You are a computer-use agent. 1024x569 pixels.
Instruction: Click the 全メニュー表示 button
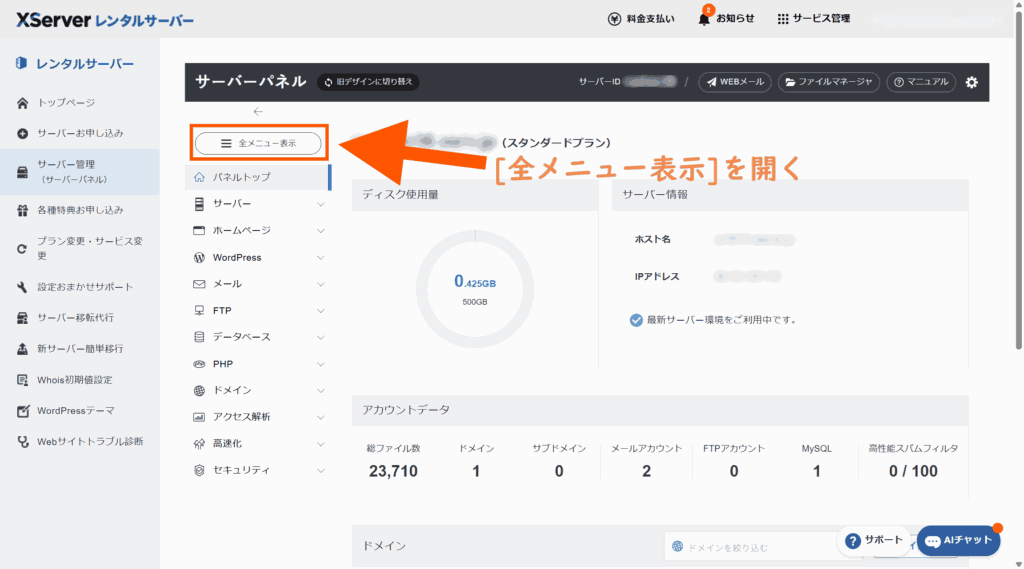click(x=258, y=144)
